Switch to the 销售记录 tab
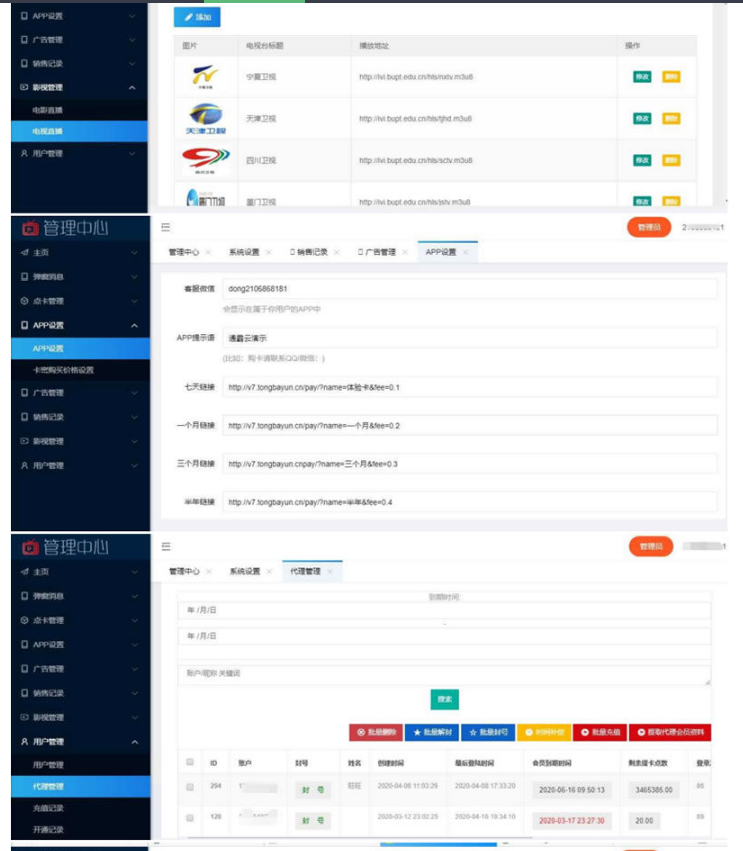This screenshot has width=743, height=851. [309, 252]
